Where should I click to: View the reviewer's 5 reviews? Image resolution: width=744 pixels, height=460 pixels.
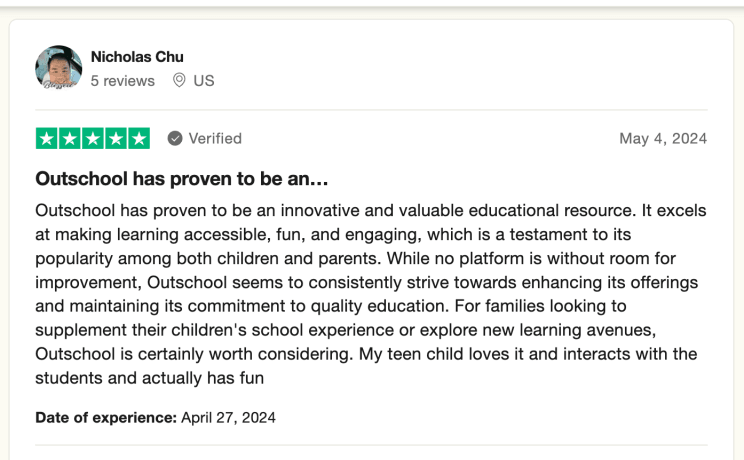(x=123, y=80)
